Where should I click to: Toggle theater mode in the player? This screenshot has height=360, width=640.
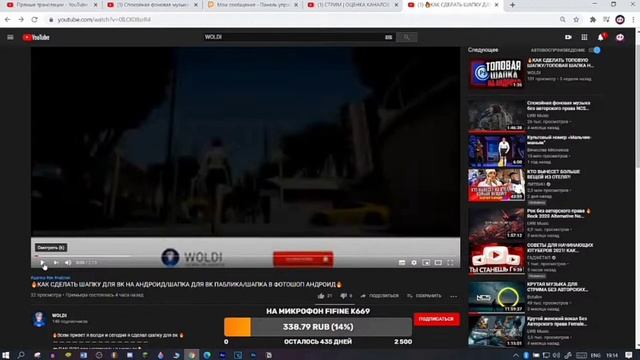pyautogui.click(x=438, y=262)
